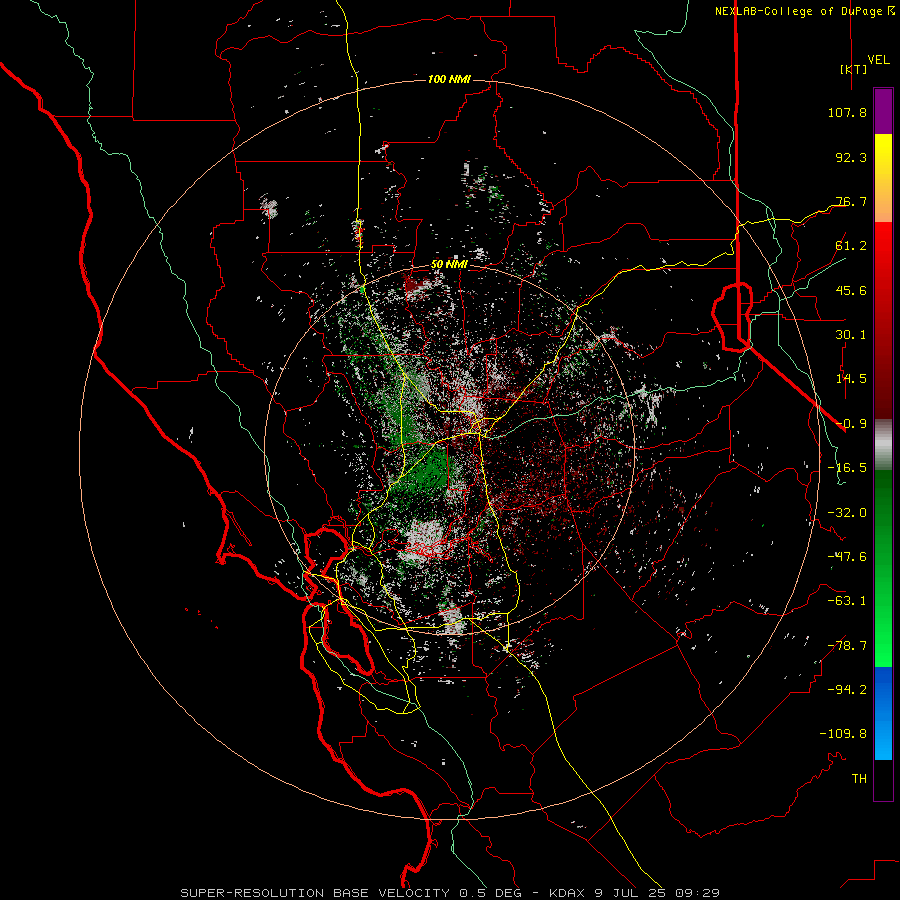Click the 14.5 velocity scale value
The width and height of the screenshot is (900, 900).
pos(851,379)
